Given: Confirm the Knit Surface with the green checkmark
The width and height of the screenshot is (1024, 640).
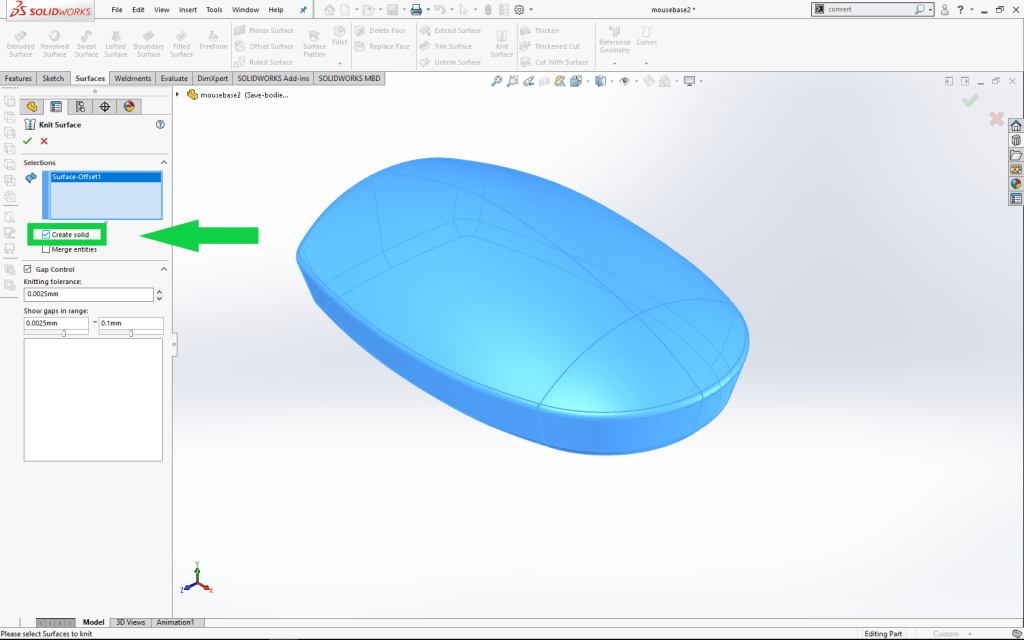Looking at the screenshot, I should coord(27,141).
